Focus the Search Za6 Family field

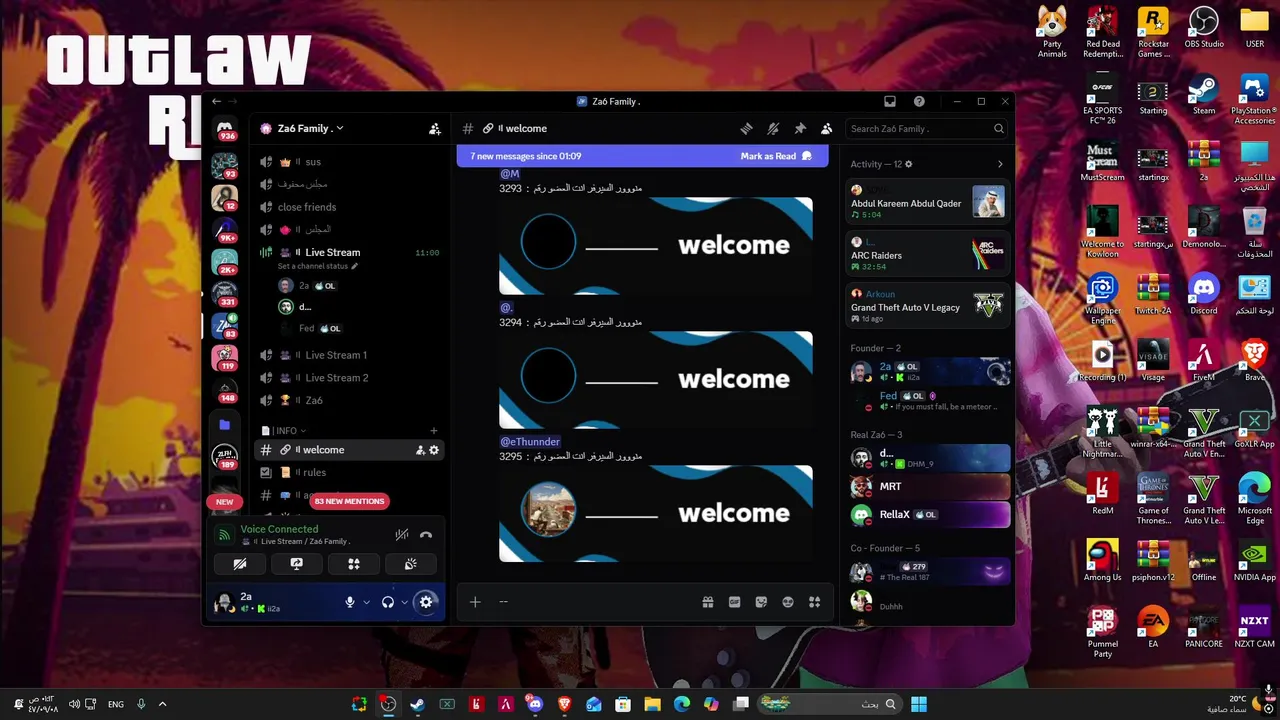coord(927,129)
